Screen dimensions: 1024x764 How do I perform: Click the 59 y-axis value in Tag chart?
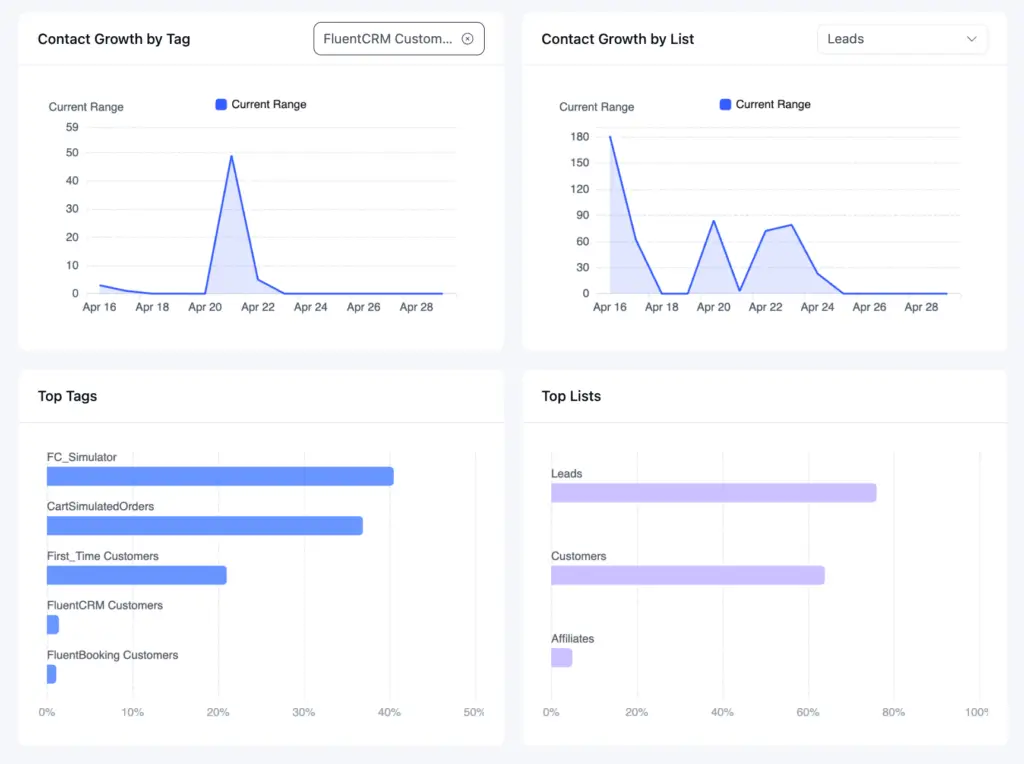click(72, 127)
